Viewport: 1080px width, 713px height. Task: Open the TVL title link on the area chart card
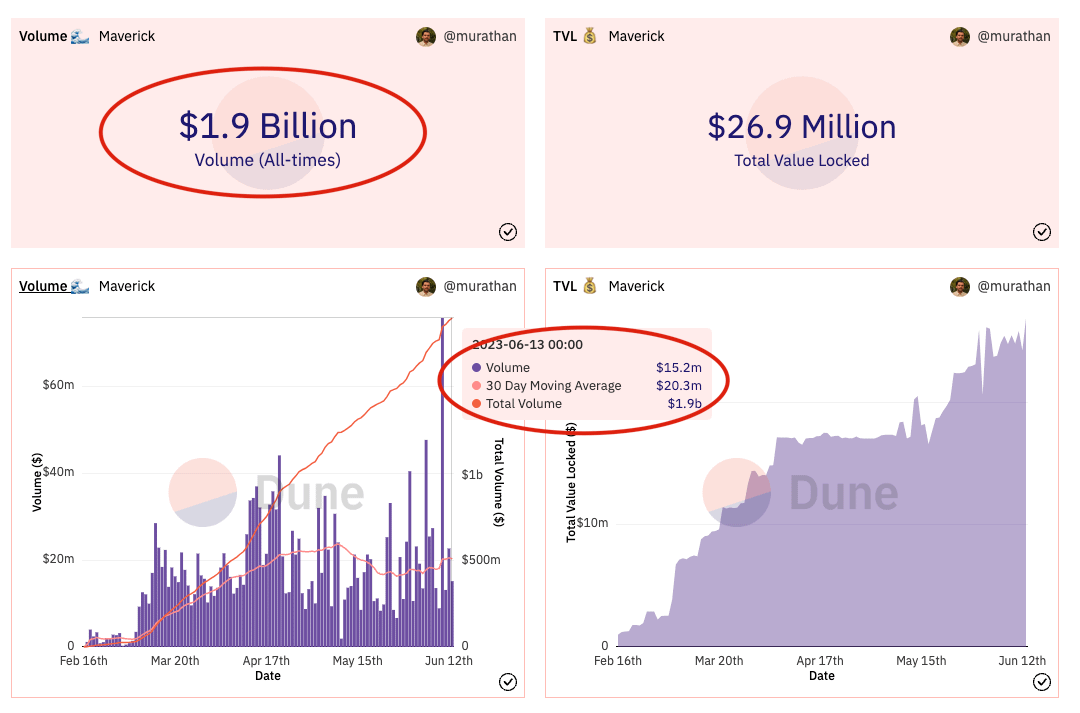[565, 286]
